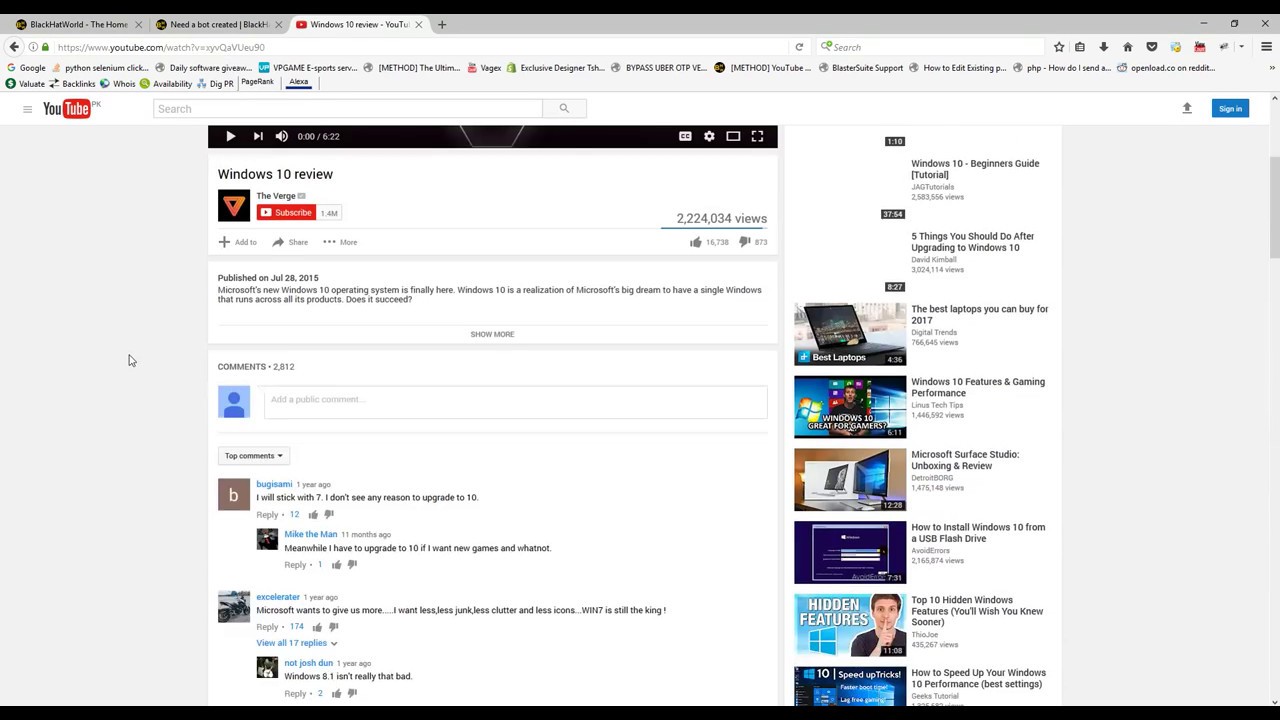Toggle closed captions on video
This screenshot has height=720, width=1280.
pyautogui.click(x=685, y=136)
